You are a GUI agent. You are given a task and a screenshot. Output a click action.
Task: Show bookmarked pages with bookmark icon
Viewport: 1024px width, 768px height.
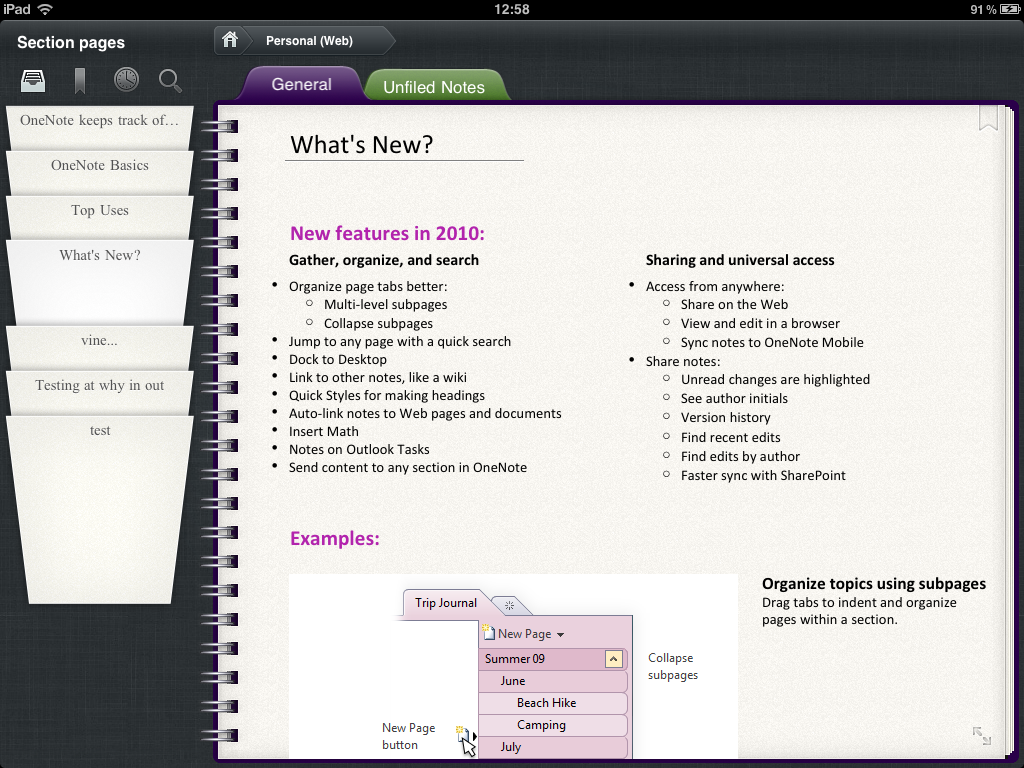coord(80,80)
